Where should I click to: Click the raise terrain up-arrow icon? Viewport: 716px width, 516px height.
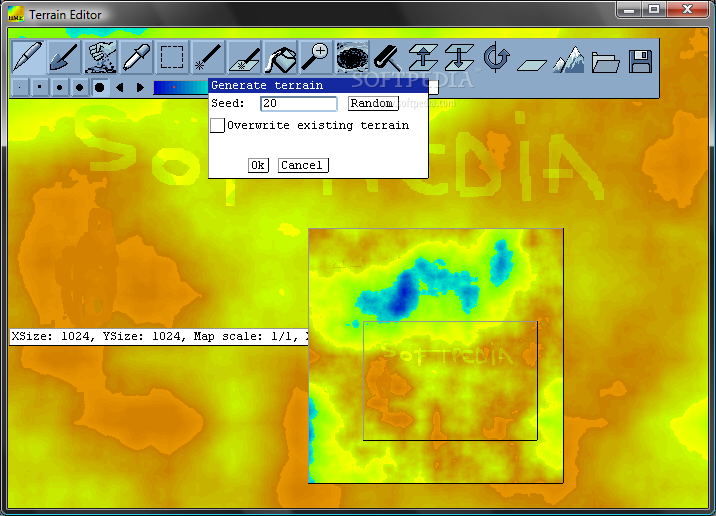(x=423, y=57)
